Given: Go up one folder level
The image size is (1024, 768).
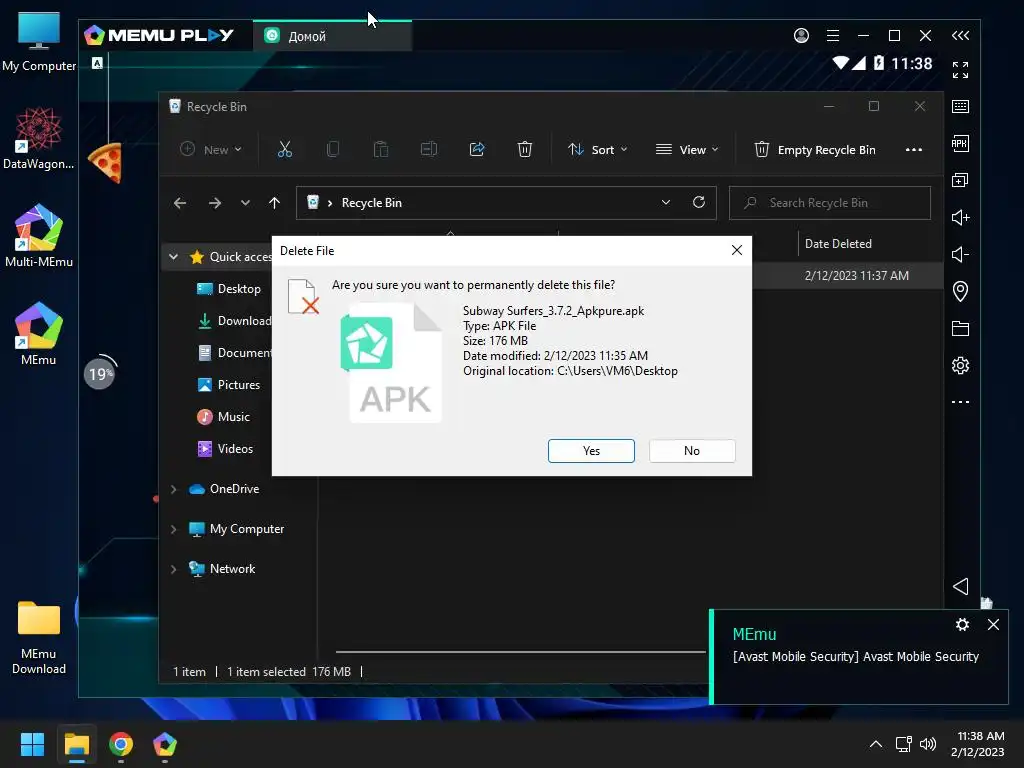Looking at the screenshot, I should point(274,203).
